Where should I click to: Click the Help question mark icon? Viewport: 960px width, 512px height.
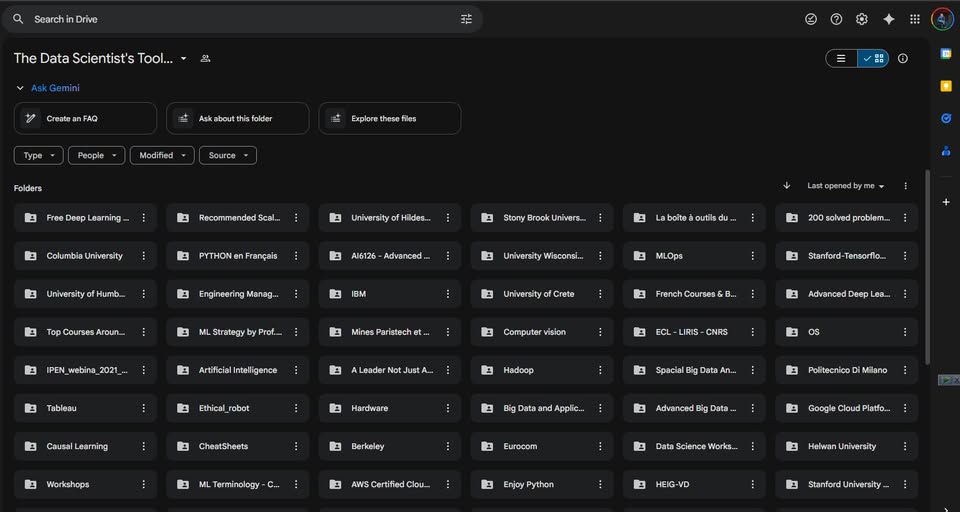pyautogui.click(x=836, y=19)
